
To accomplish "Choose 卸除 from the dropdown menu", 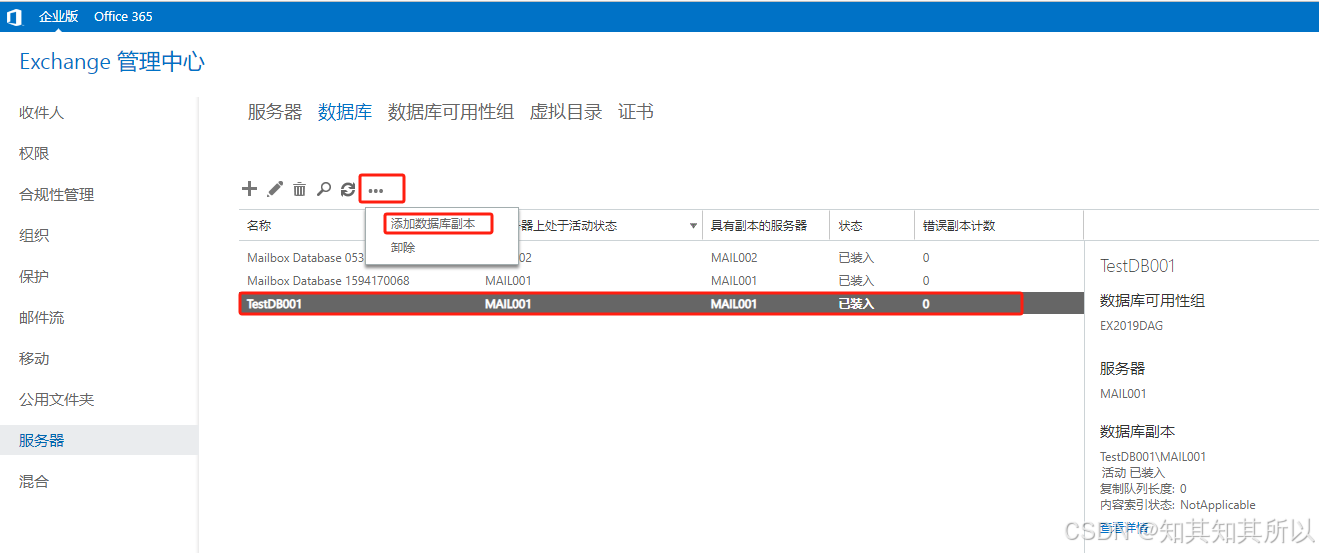I will pos(403,247).
